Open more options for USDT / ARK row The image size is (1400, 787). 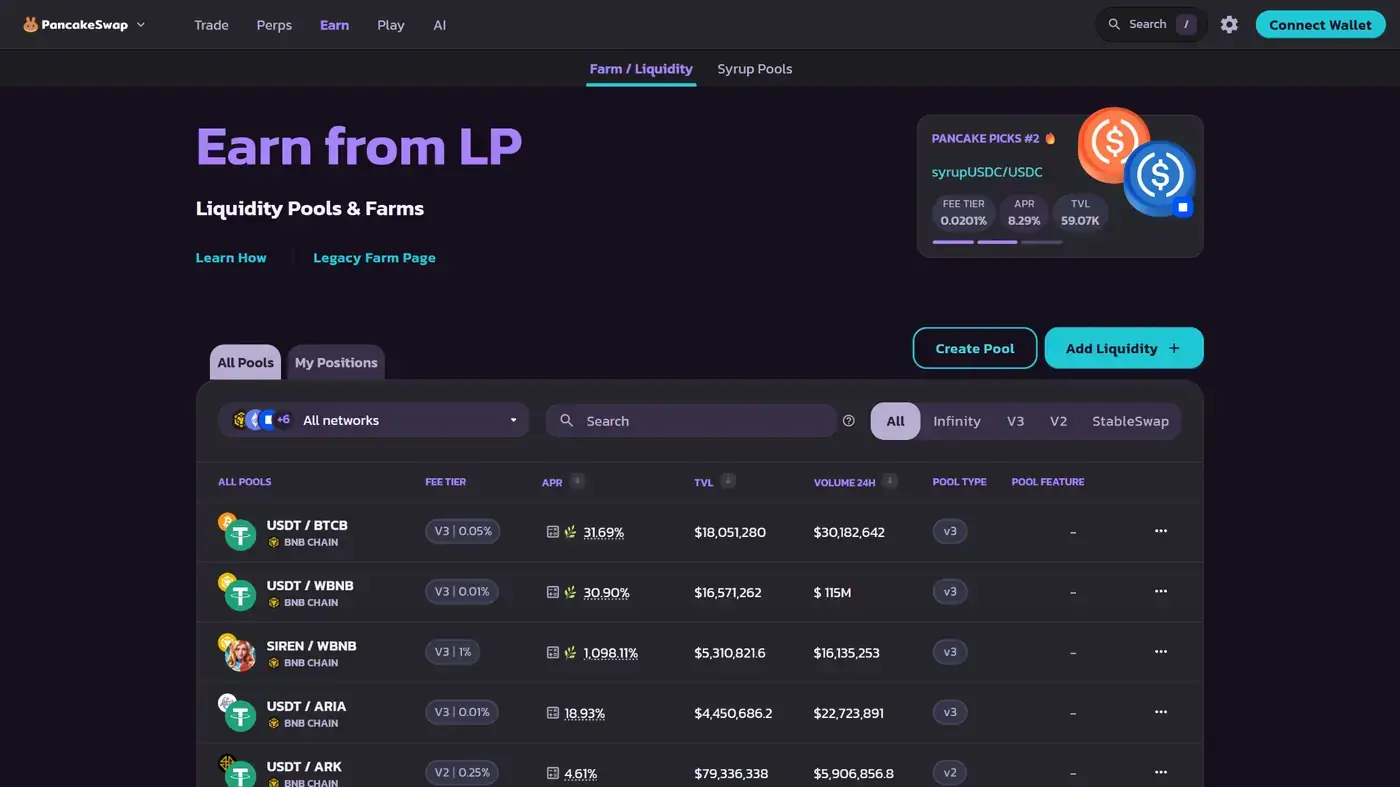click(x=1160, y=772)
